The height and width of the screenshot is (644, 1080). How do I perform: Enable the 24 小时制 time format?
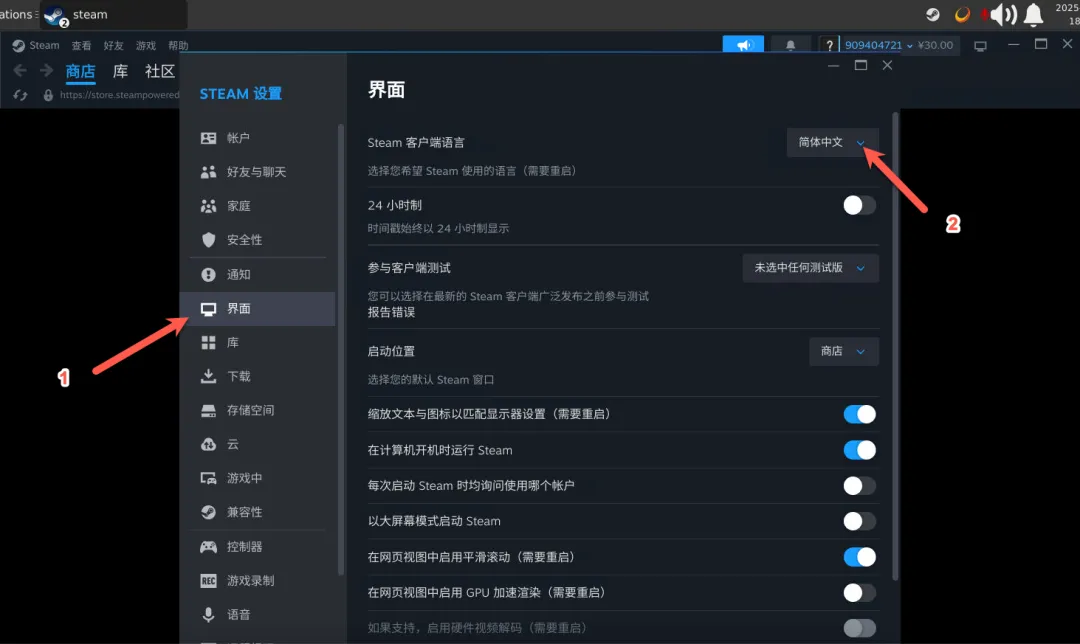coord(858,204)
